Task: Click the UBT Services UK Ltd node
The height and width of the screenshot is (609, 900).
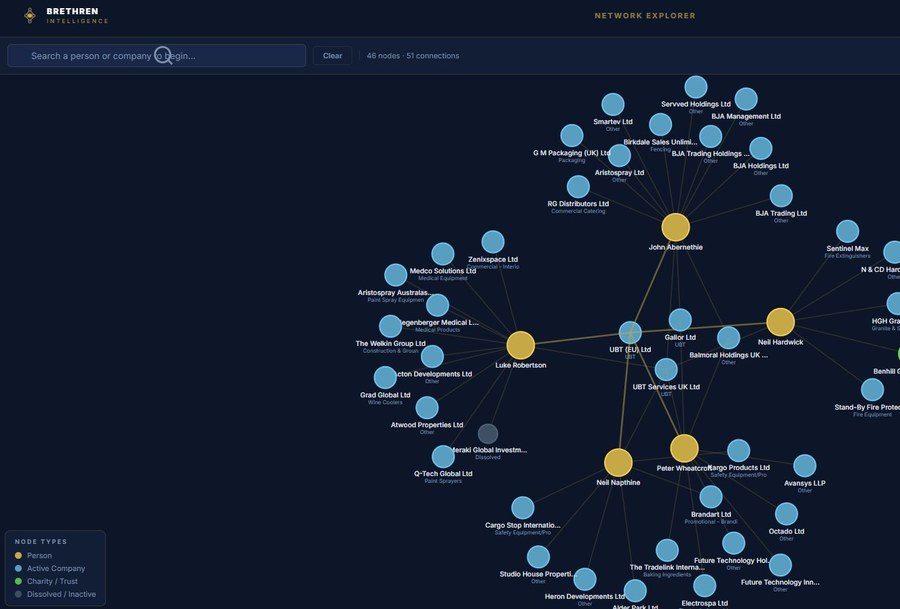Action: pos(666,370)
